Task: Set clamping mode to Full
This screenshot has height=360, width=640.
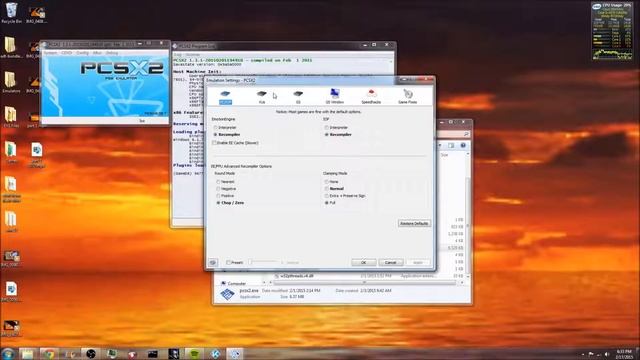Action: (x=330, y=203)
